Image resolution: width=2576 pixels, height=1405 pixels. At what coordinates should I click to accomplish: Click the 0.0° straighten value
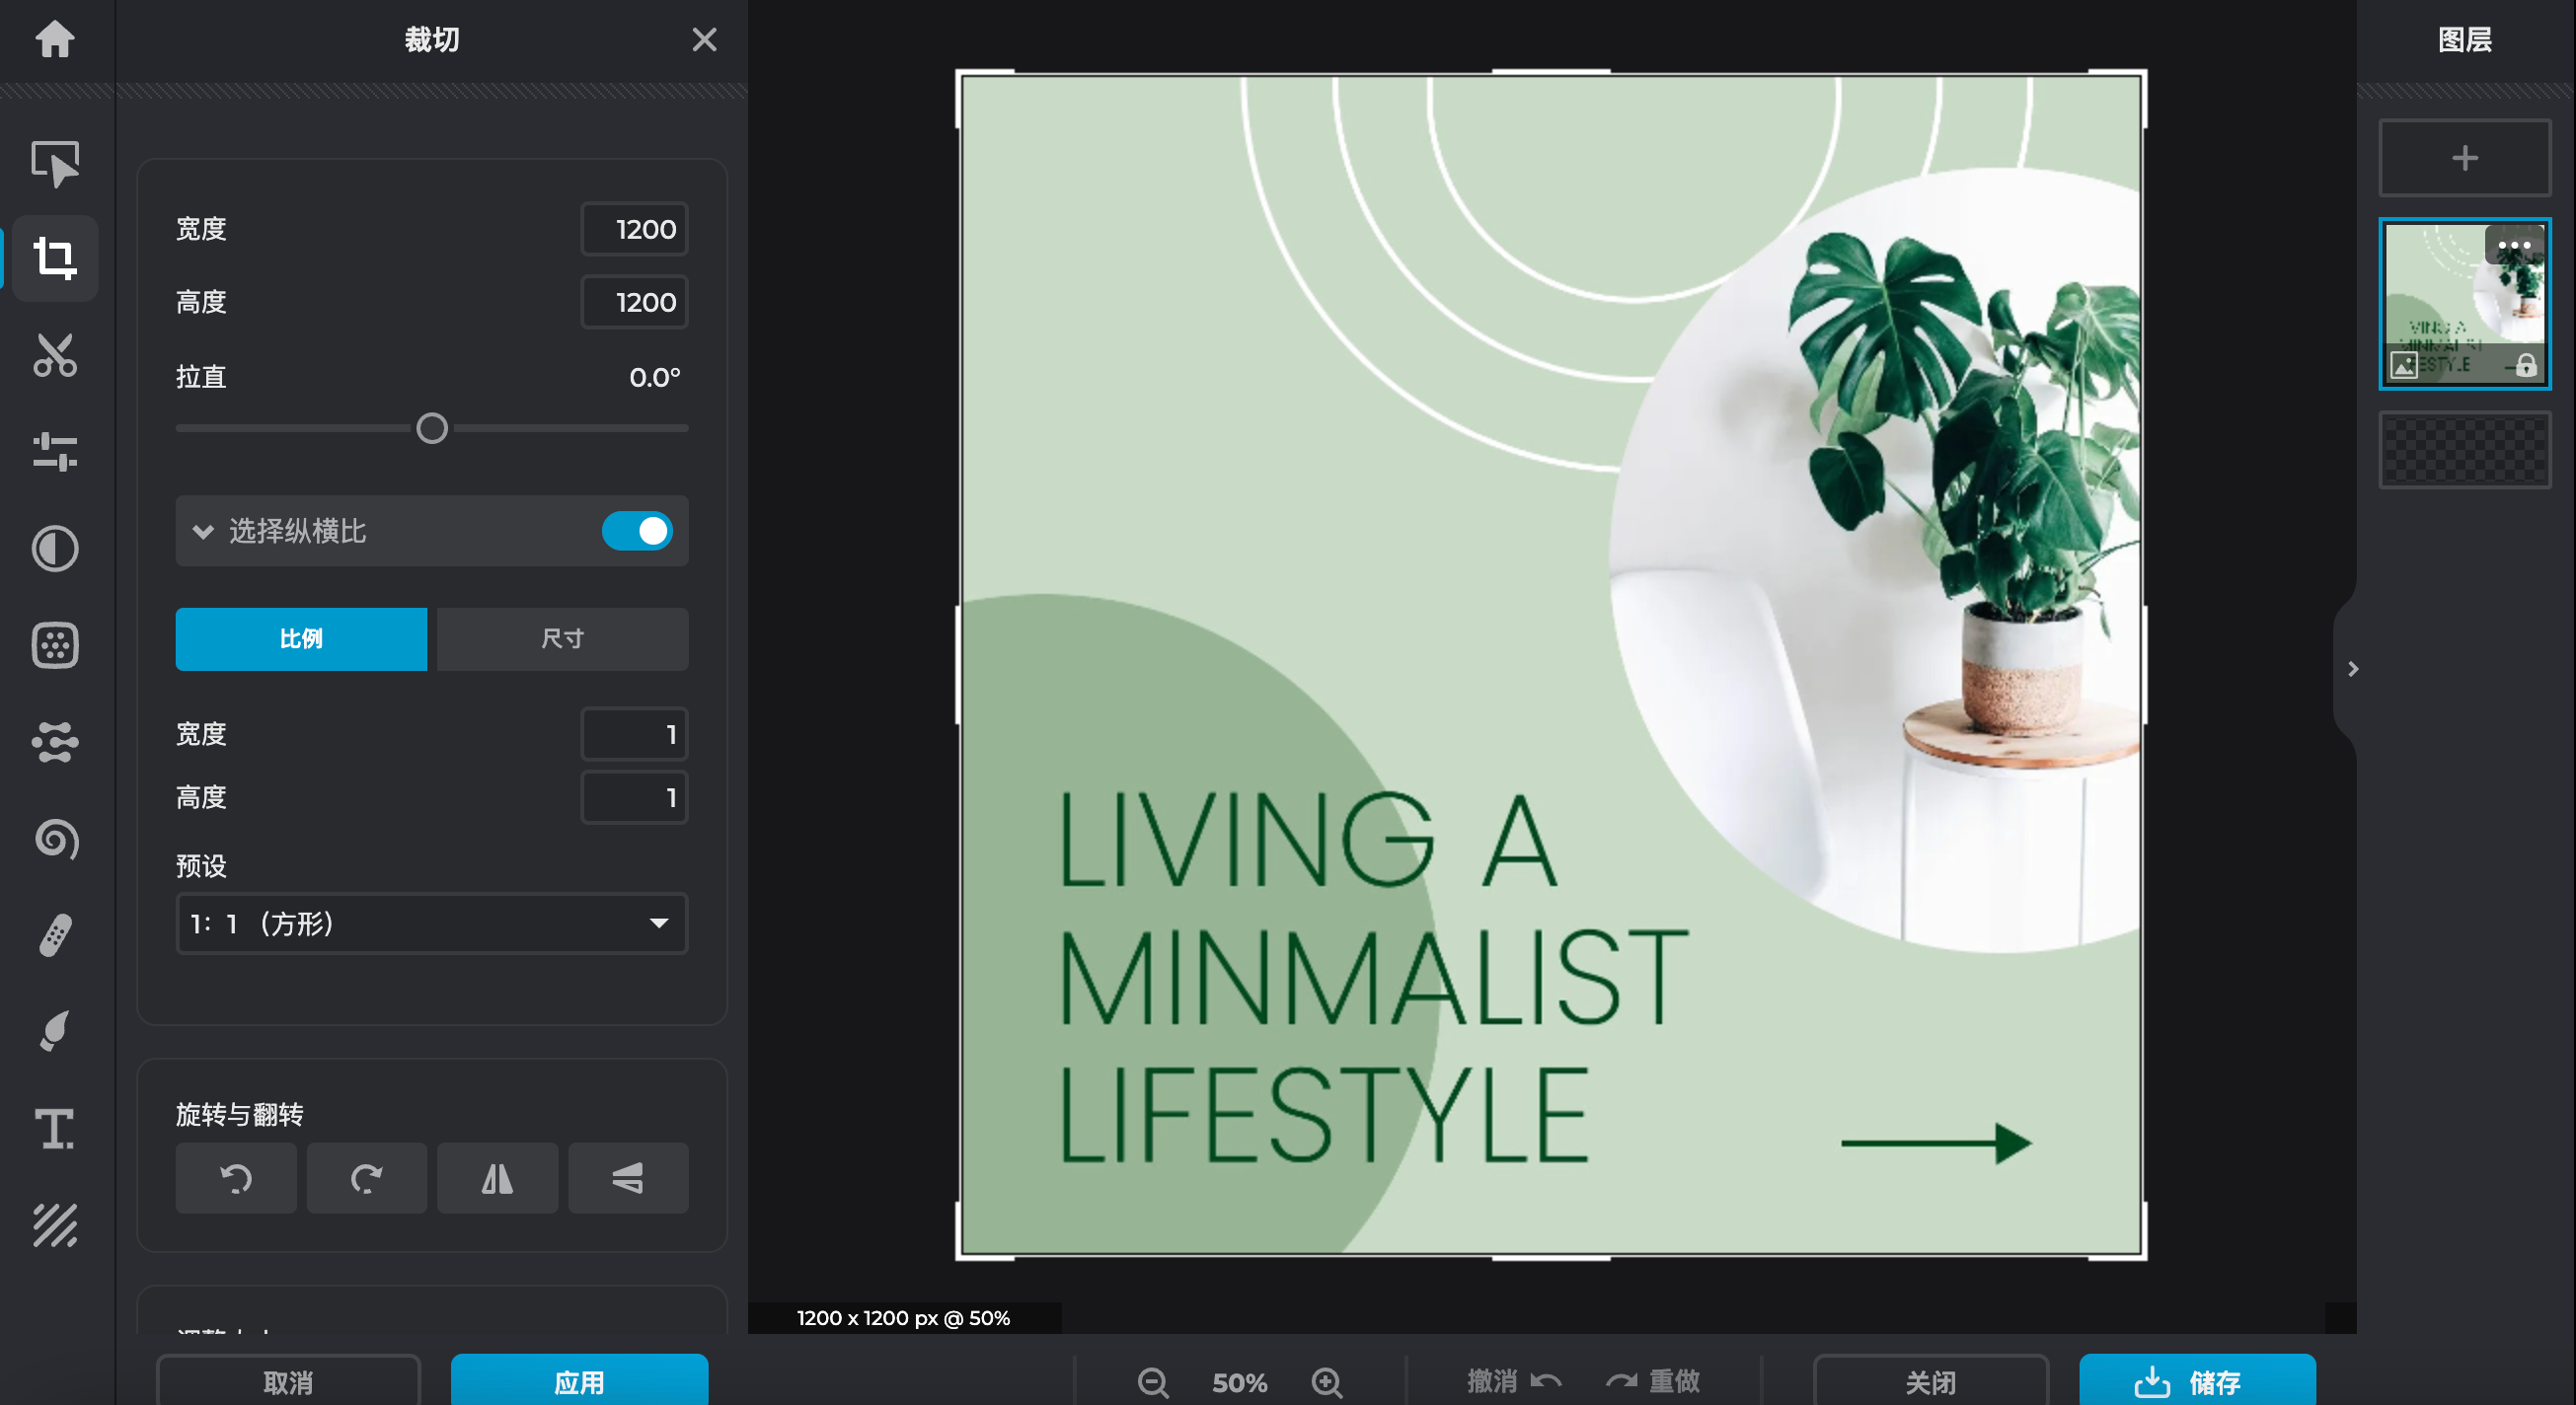655,377
